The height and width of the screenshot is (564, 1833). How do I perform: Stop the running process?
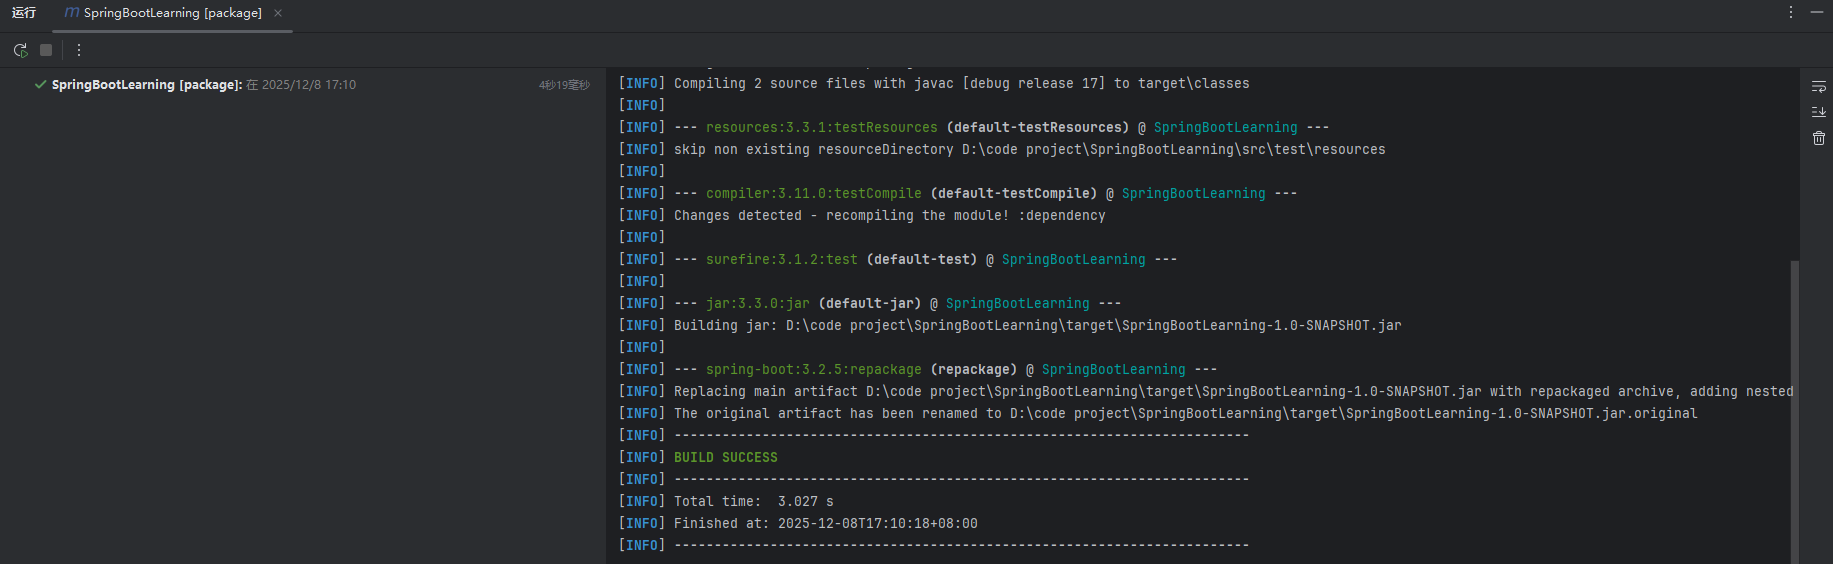46,50
